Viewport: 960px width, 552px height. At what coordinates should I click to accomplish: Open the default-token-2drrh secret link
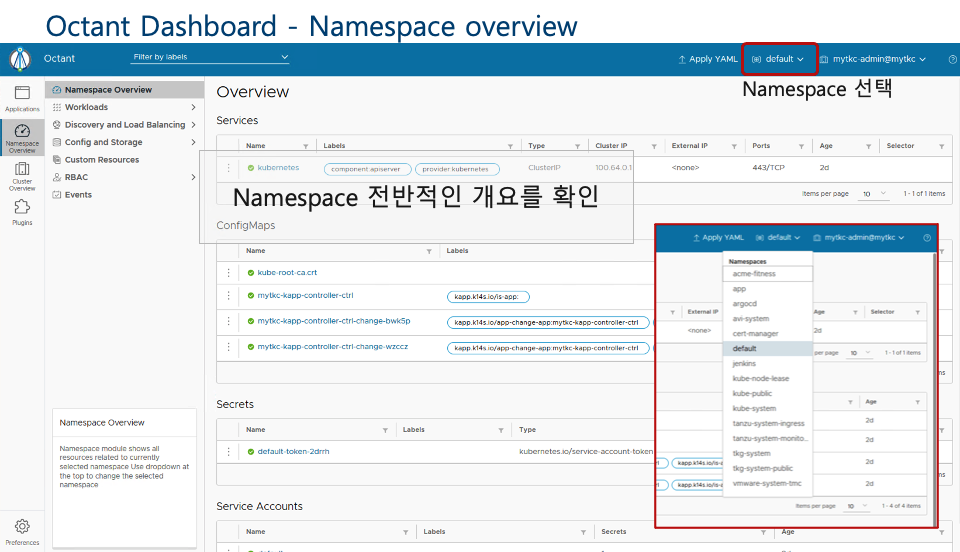pos(293,452)
